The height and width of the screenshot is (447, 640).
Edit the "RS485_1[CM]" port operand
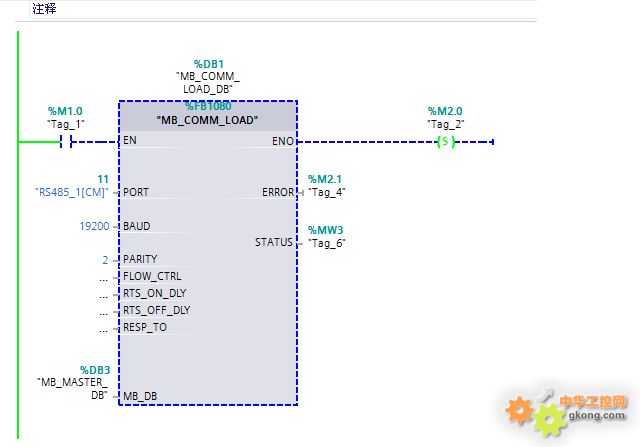pos(72,192)
